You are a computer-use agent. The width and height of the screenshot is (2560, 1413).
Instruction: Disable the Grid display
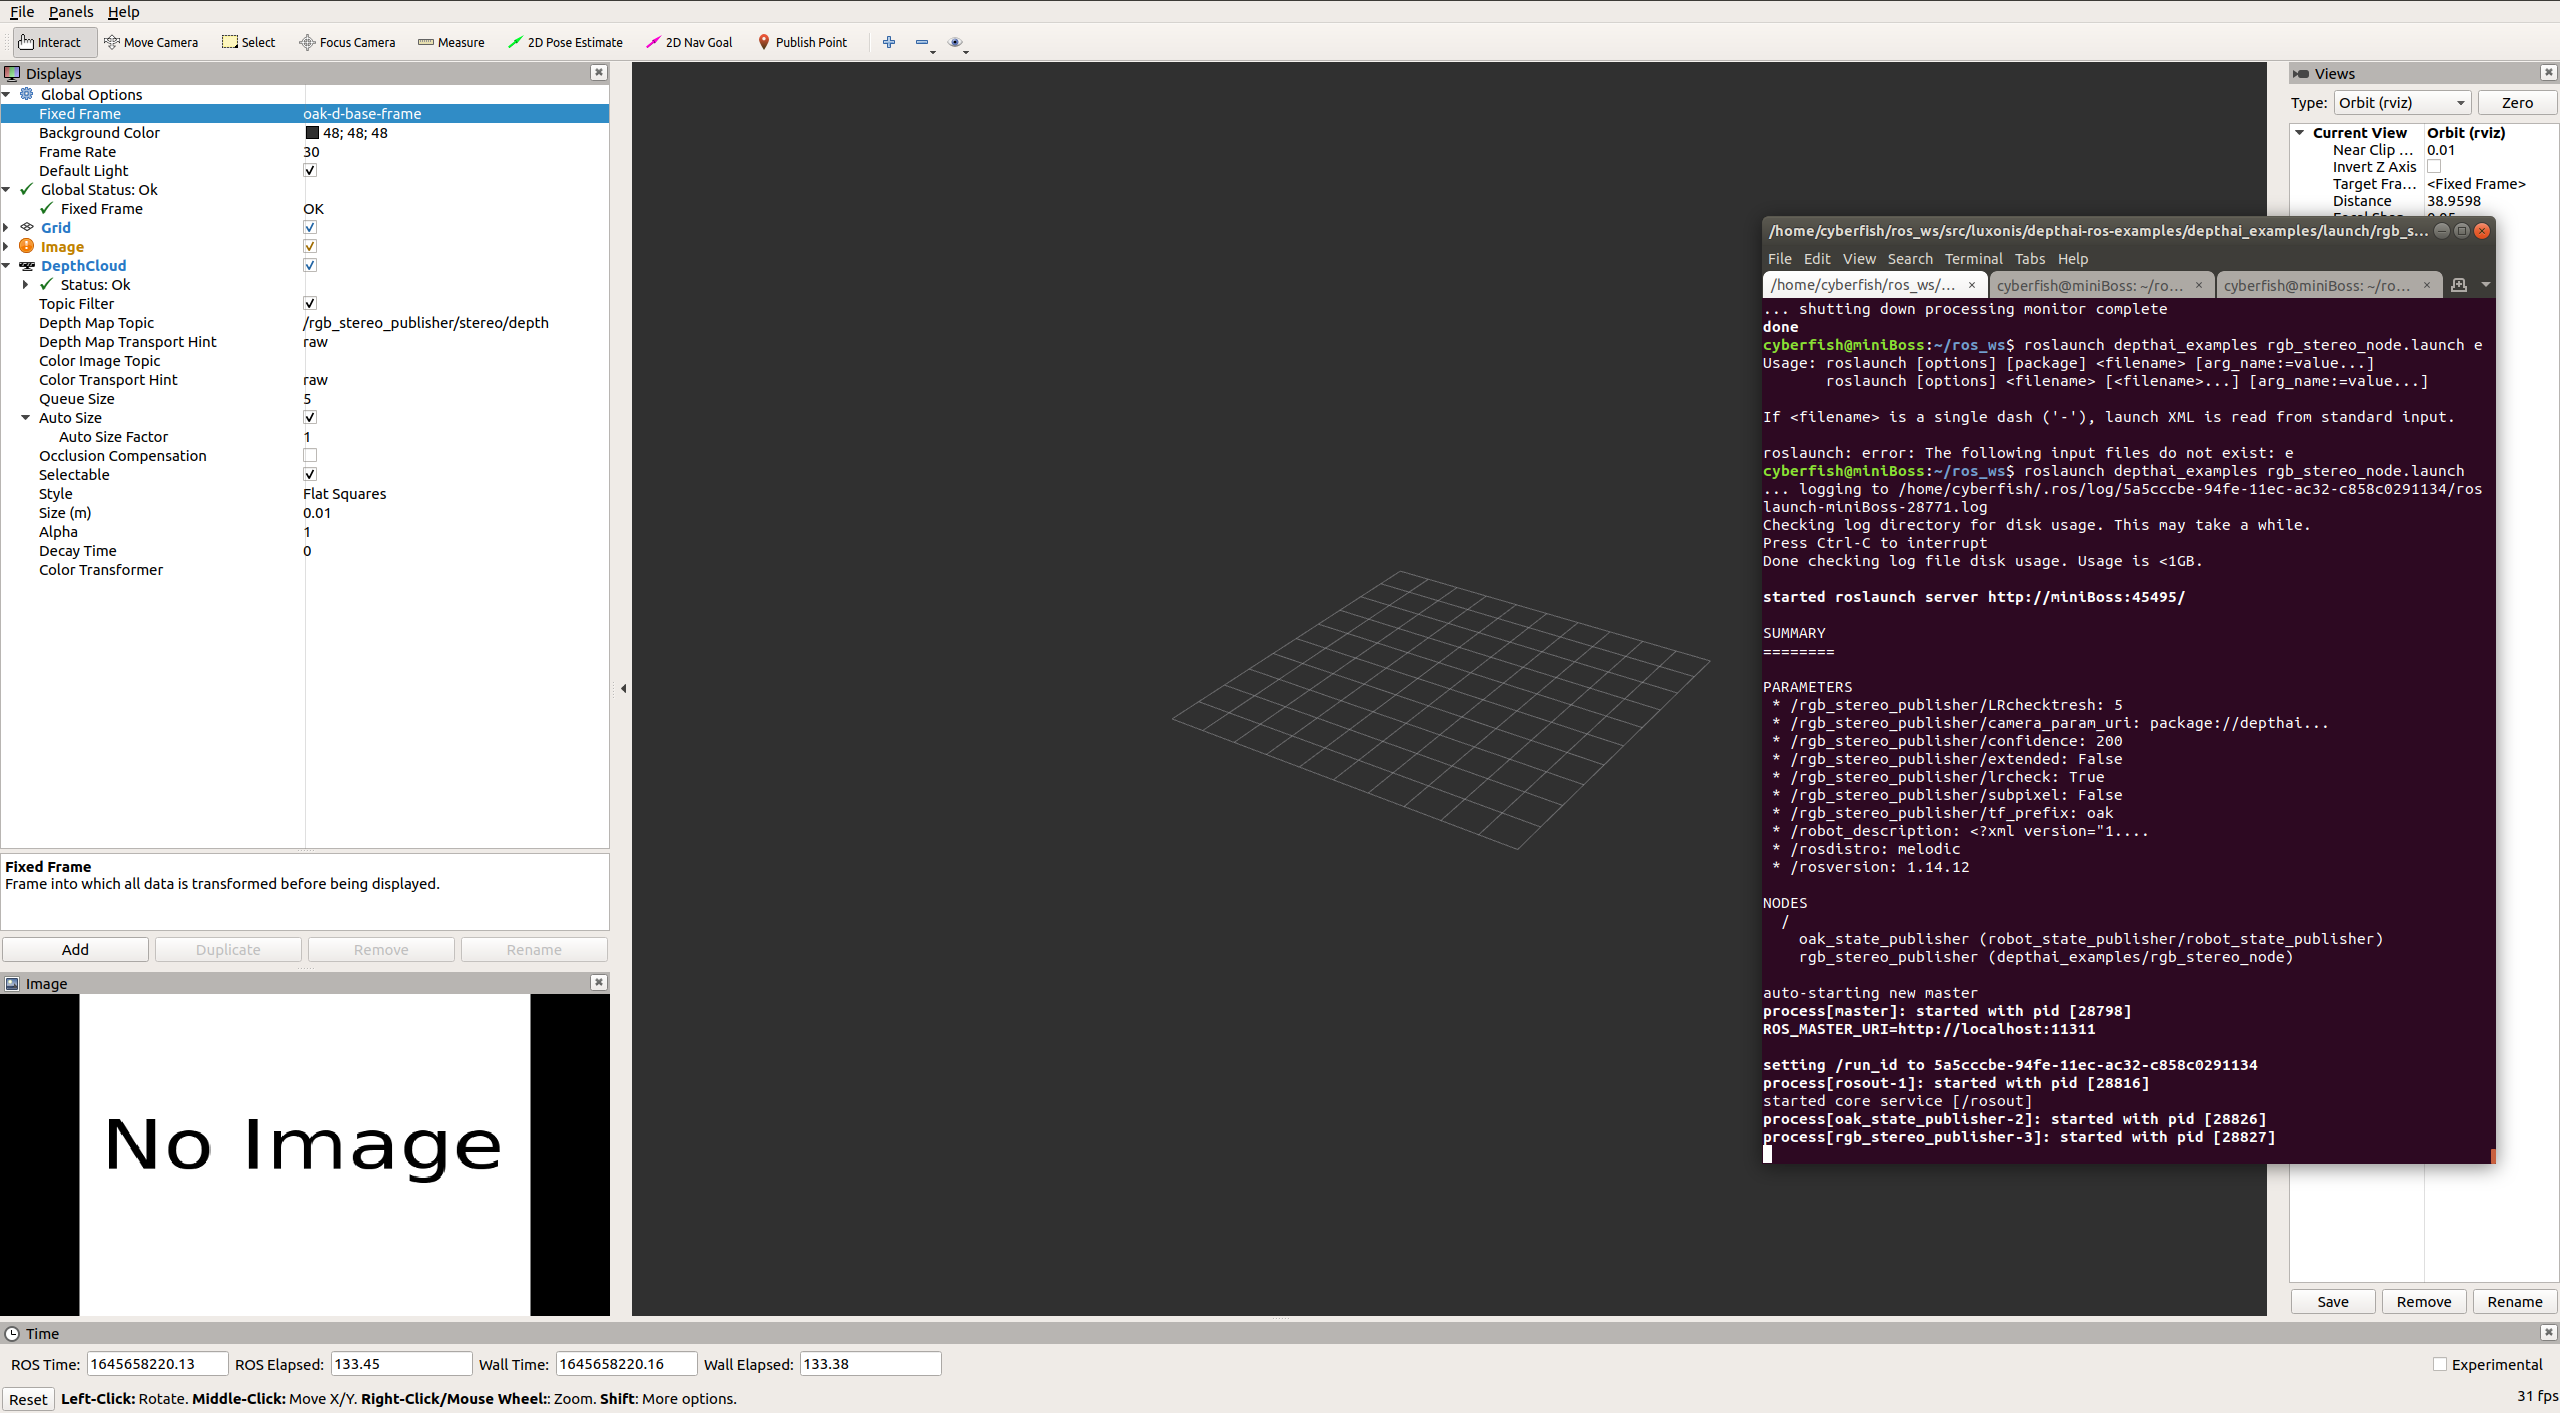pos(310,227)
